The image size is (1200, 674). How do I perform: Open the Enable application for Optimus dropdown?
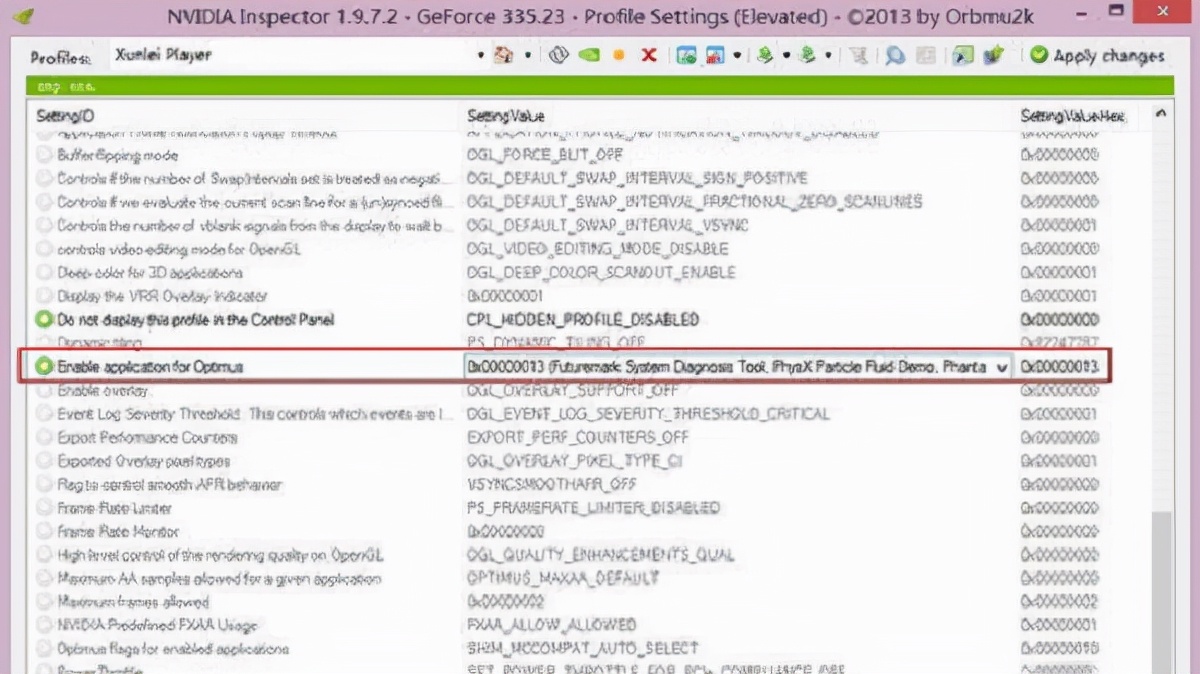point(1004,366)
